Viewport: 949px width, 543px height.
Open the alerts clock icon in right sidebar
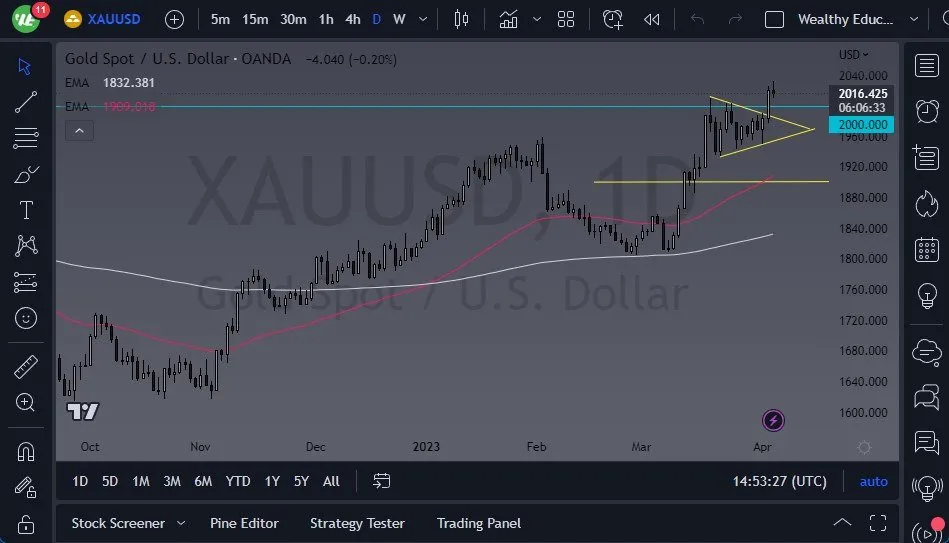pyautogui.click(x=927, y=111)
